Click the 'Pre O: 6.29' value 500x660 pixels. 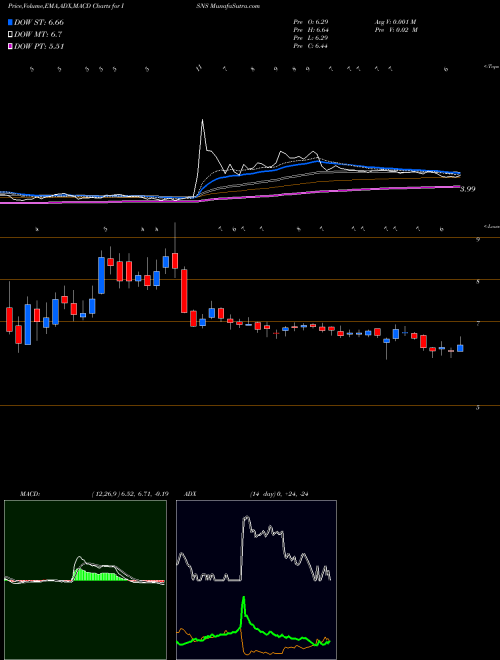[311, 22]
